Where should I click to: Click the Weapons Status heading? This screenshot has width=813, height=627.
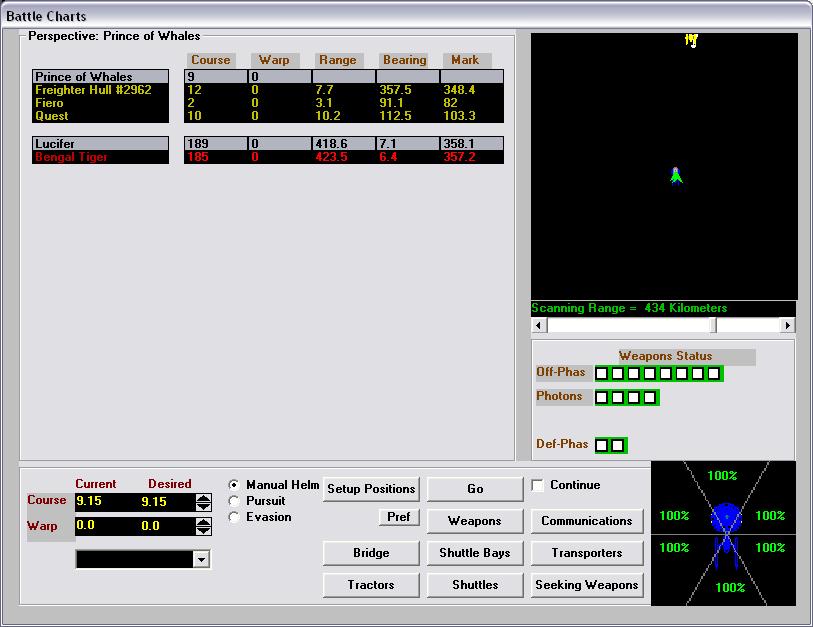coord(666,356)
